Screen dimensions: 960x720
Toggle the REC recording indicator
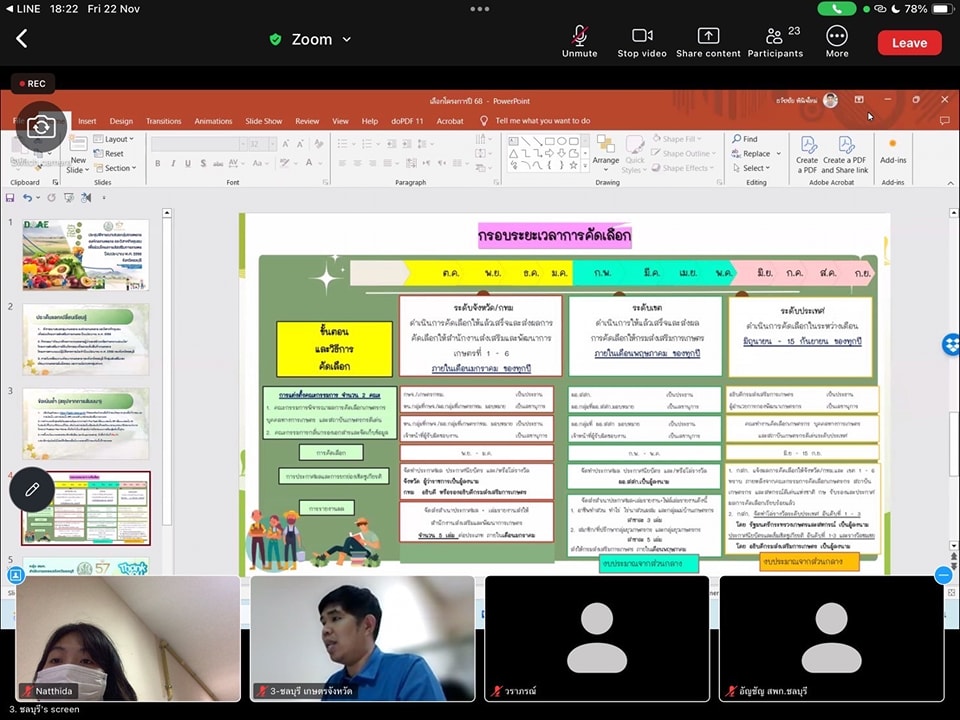31,84
